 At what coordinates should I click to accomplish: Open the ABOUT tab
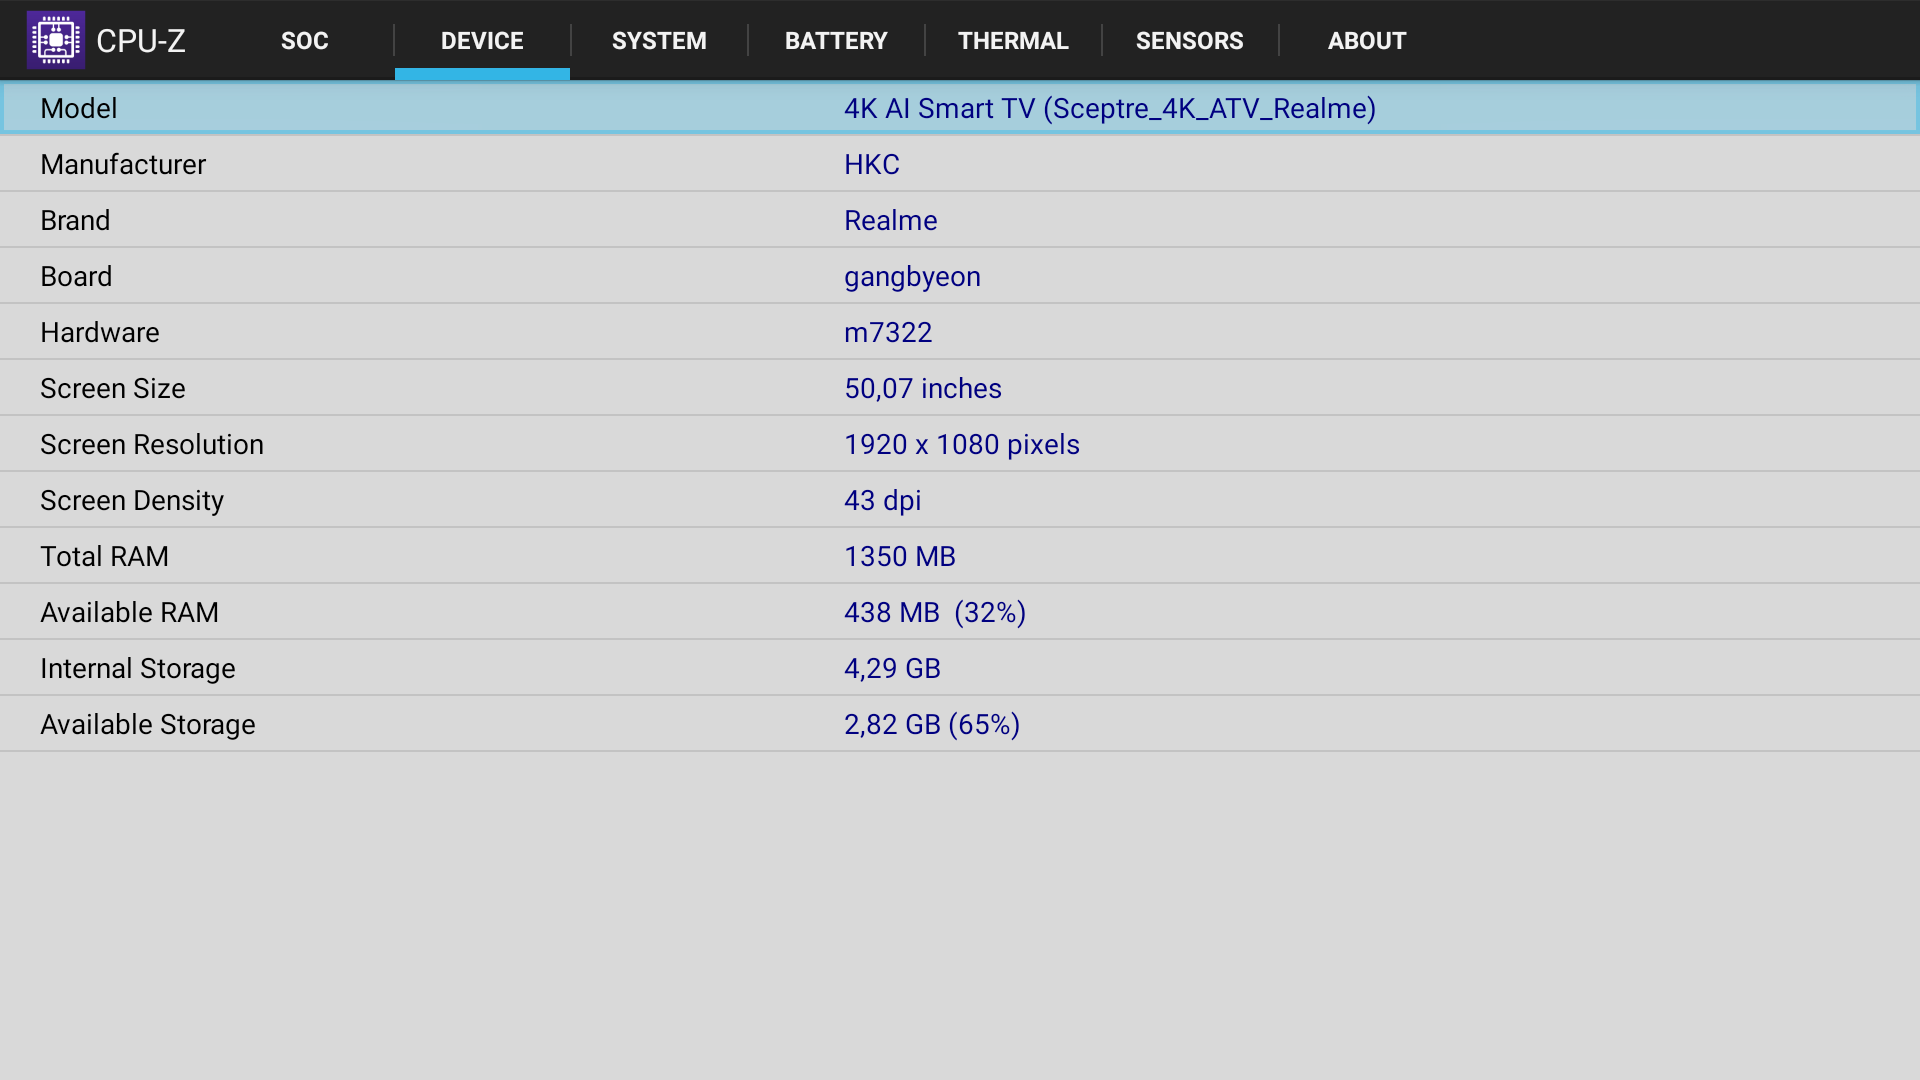[1366, 41]
